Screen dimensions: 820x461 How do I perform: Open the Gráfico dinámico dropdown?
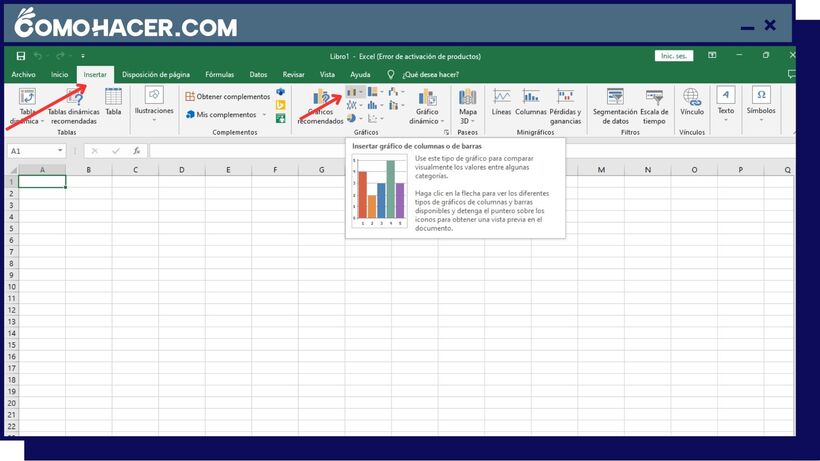point(427,120)
